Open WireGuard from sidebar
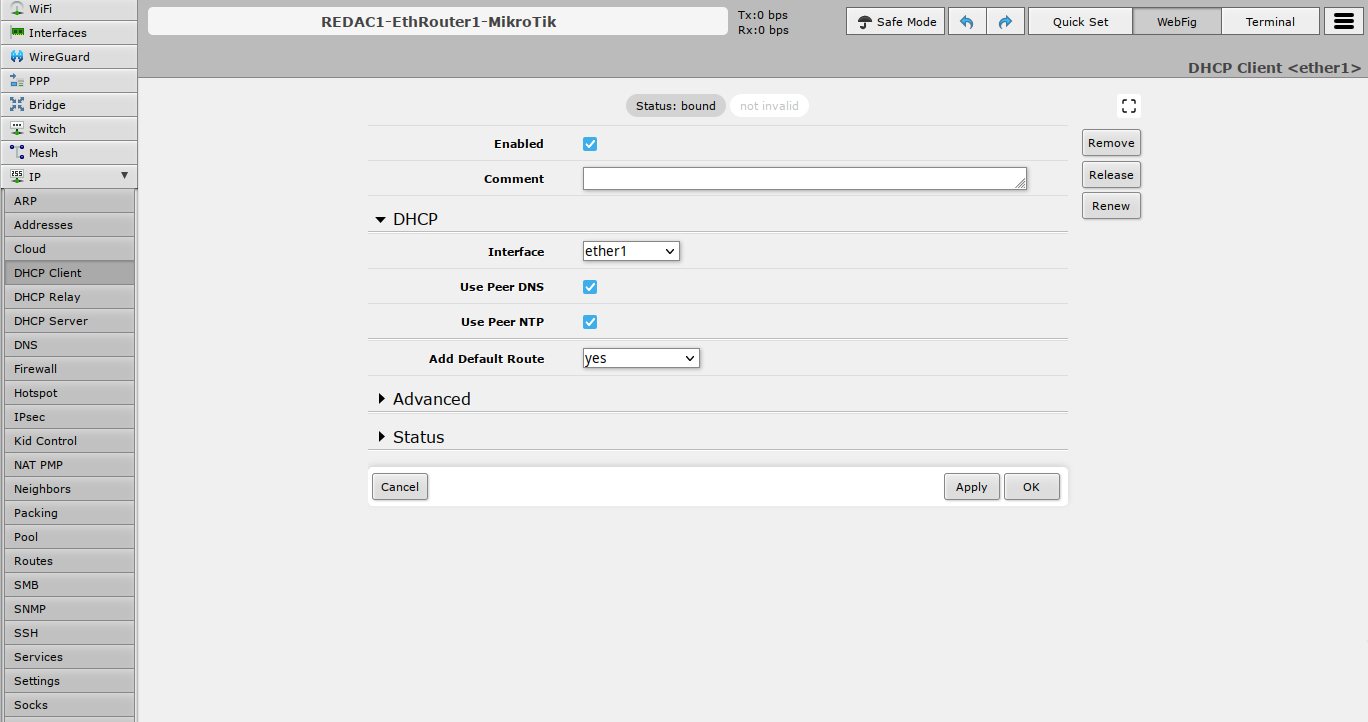 [59, 57]
